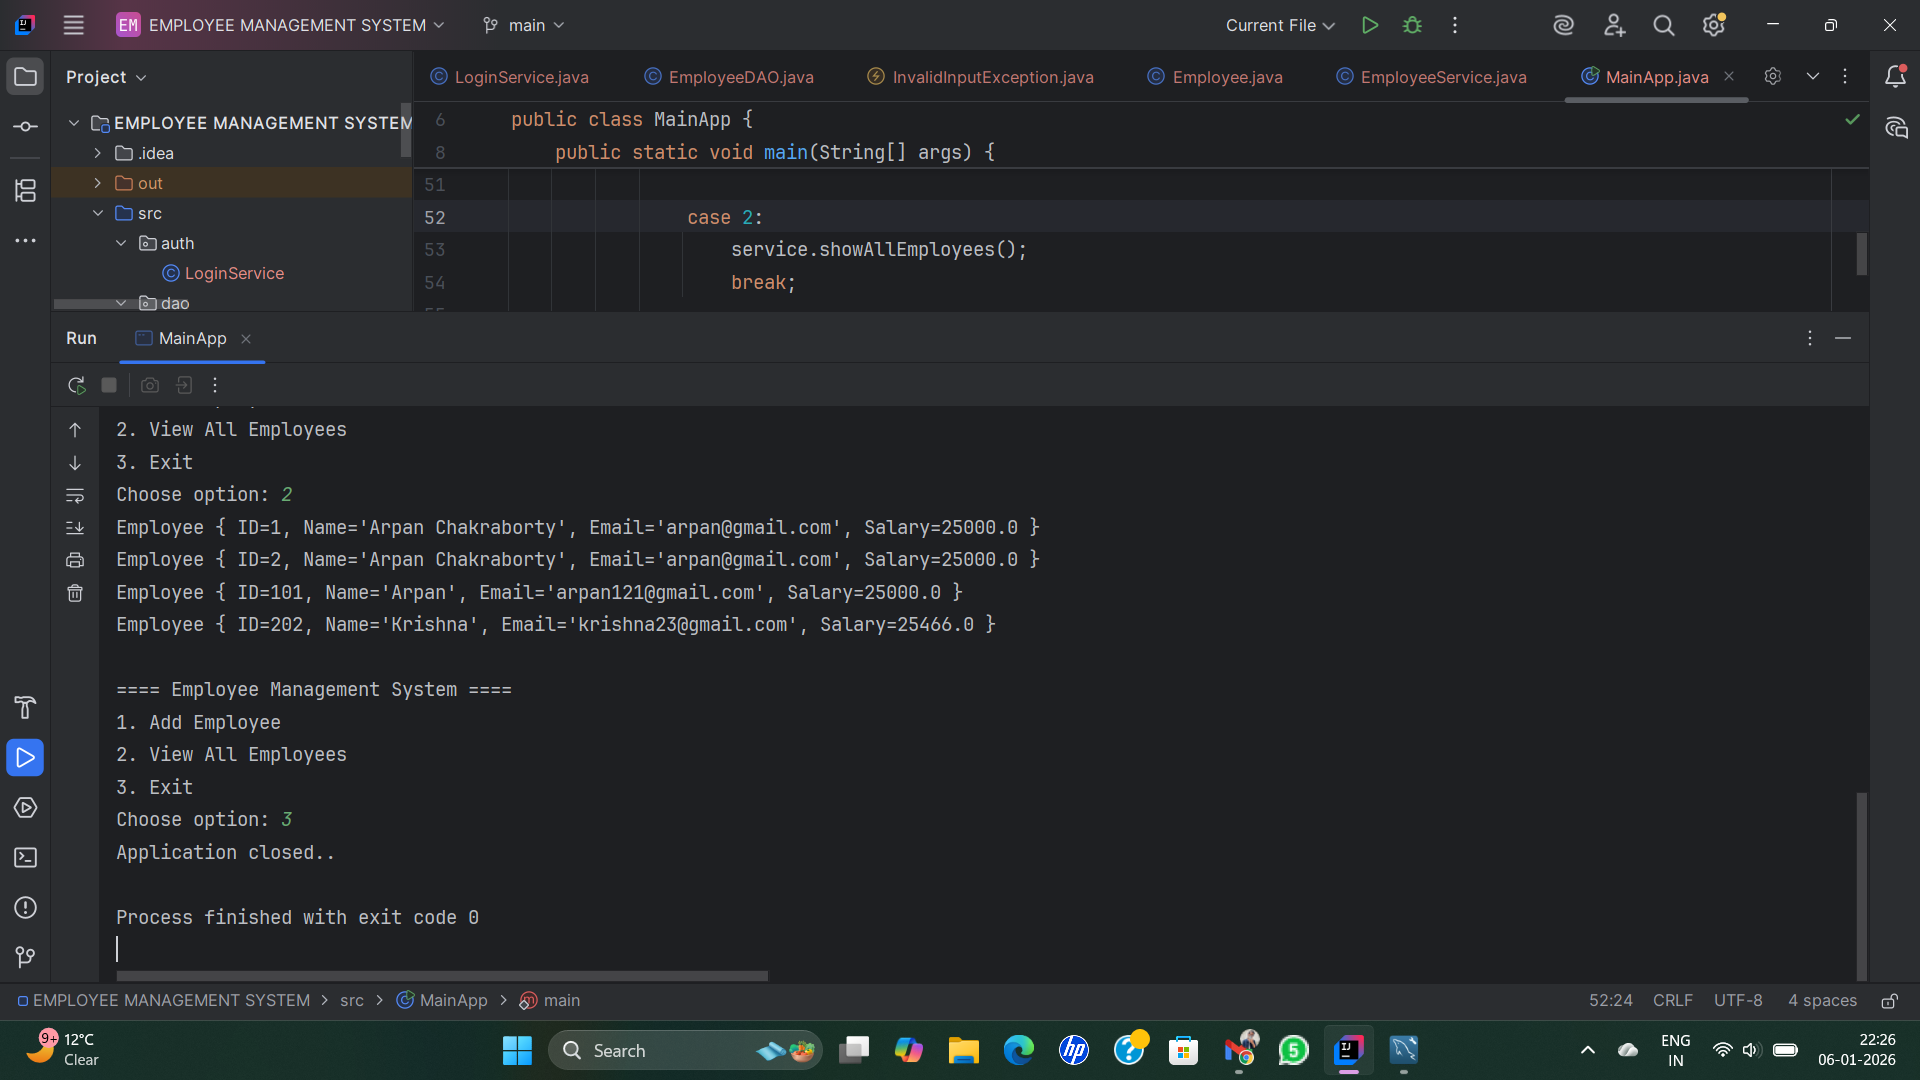The image size is (1920, 1080).
Task: Open Search Everywhere with the magnifier
Action: click(x=1663, y=25)
